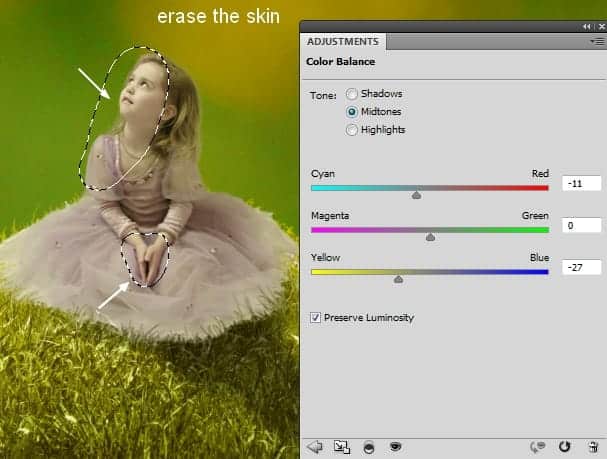
Task: Click the delete adjustment trash icon
Action: 593,447
